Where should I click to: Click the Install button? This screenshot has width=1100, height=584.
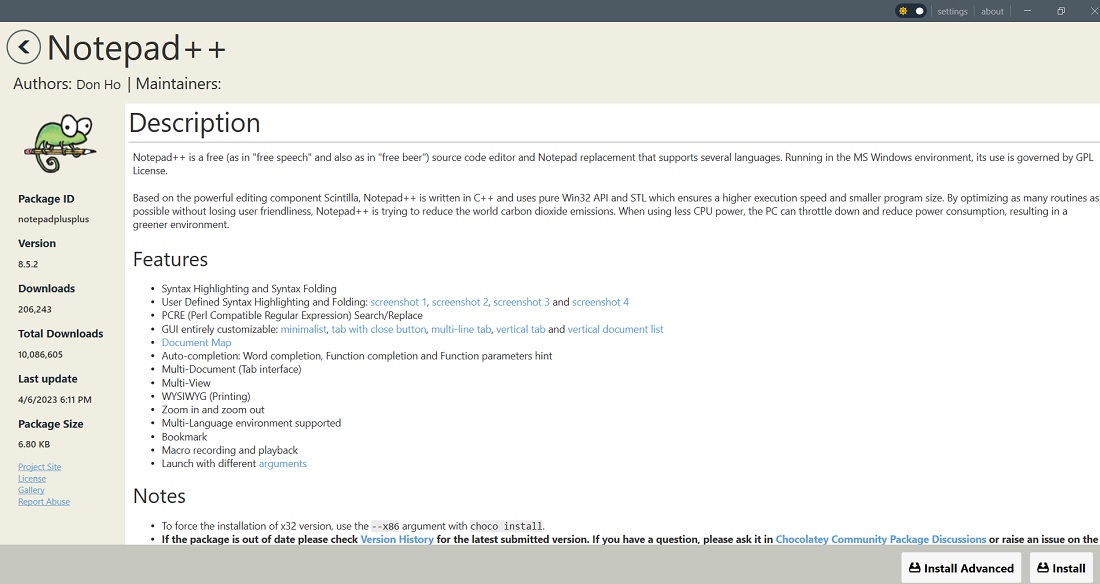[1061, 567]
